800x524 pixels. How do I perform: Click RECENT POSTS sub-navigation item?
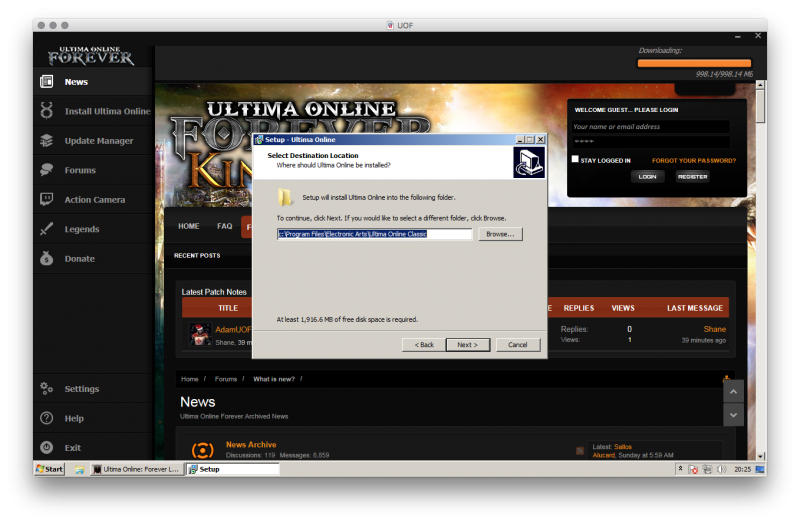coord(197,256)
